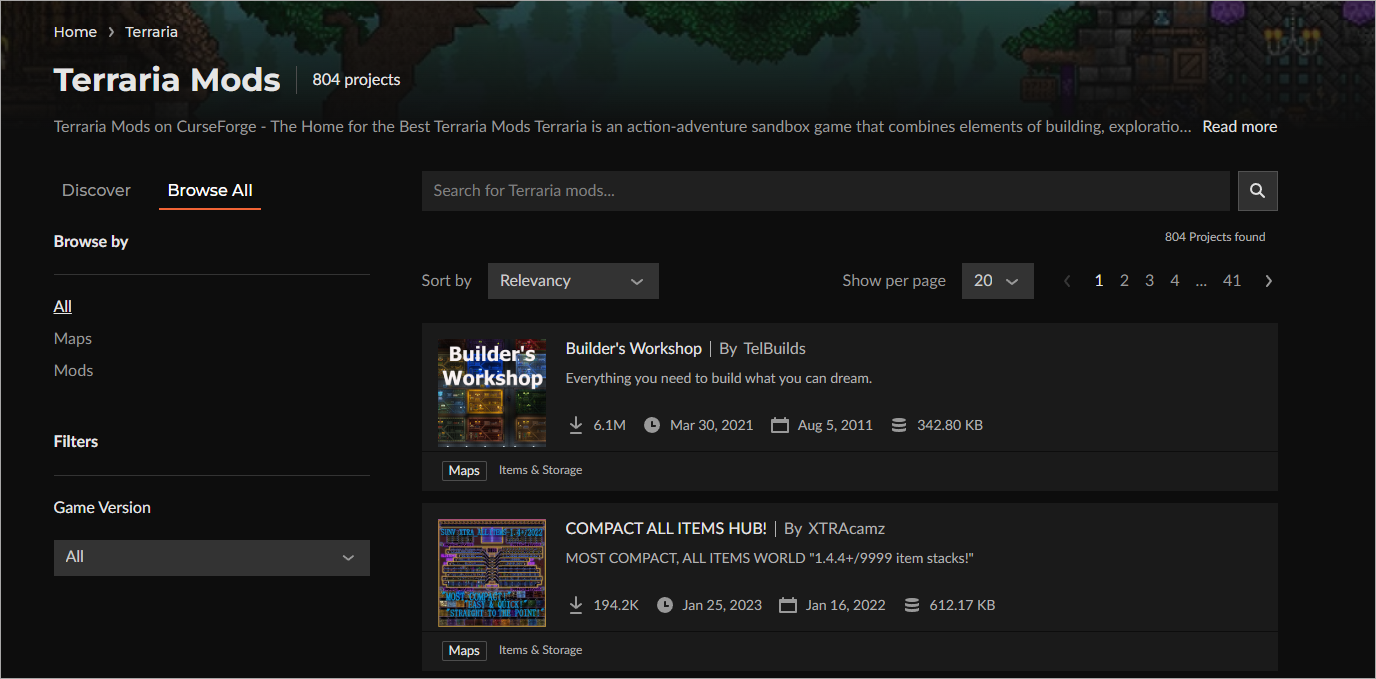Click Maps tag on COMPACT ALL ITEMS card
The image size is (1376, 679).
coord(464,650)
